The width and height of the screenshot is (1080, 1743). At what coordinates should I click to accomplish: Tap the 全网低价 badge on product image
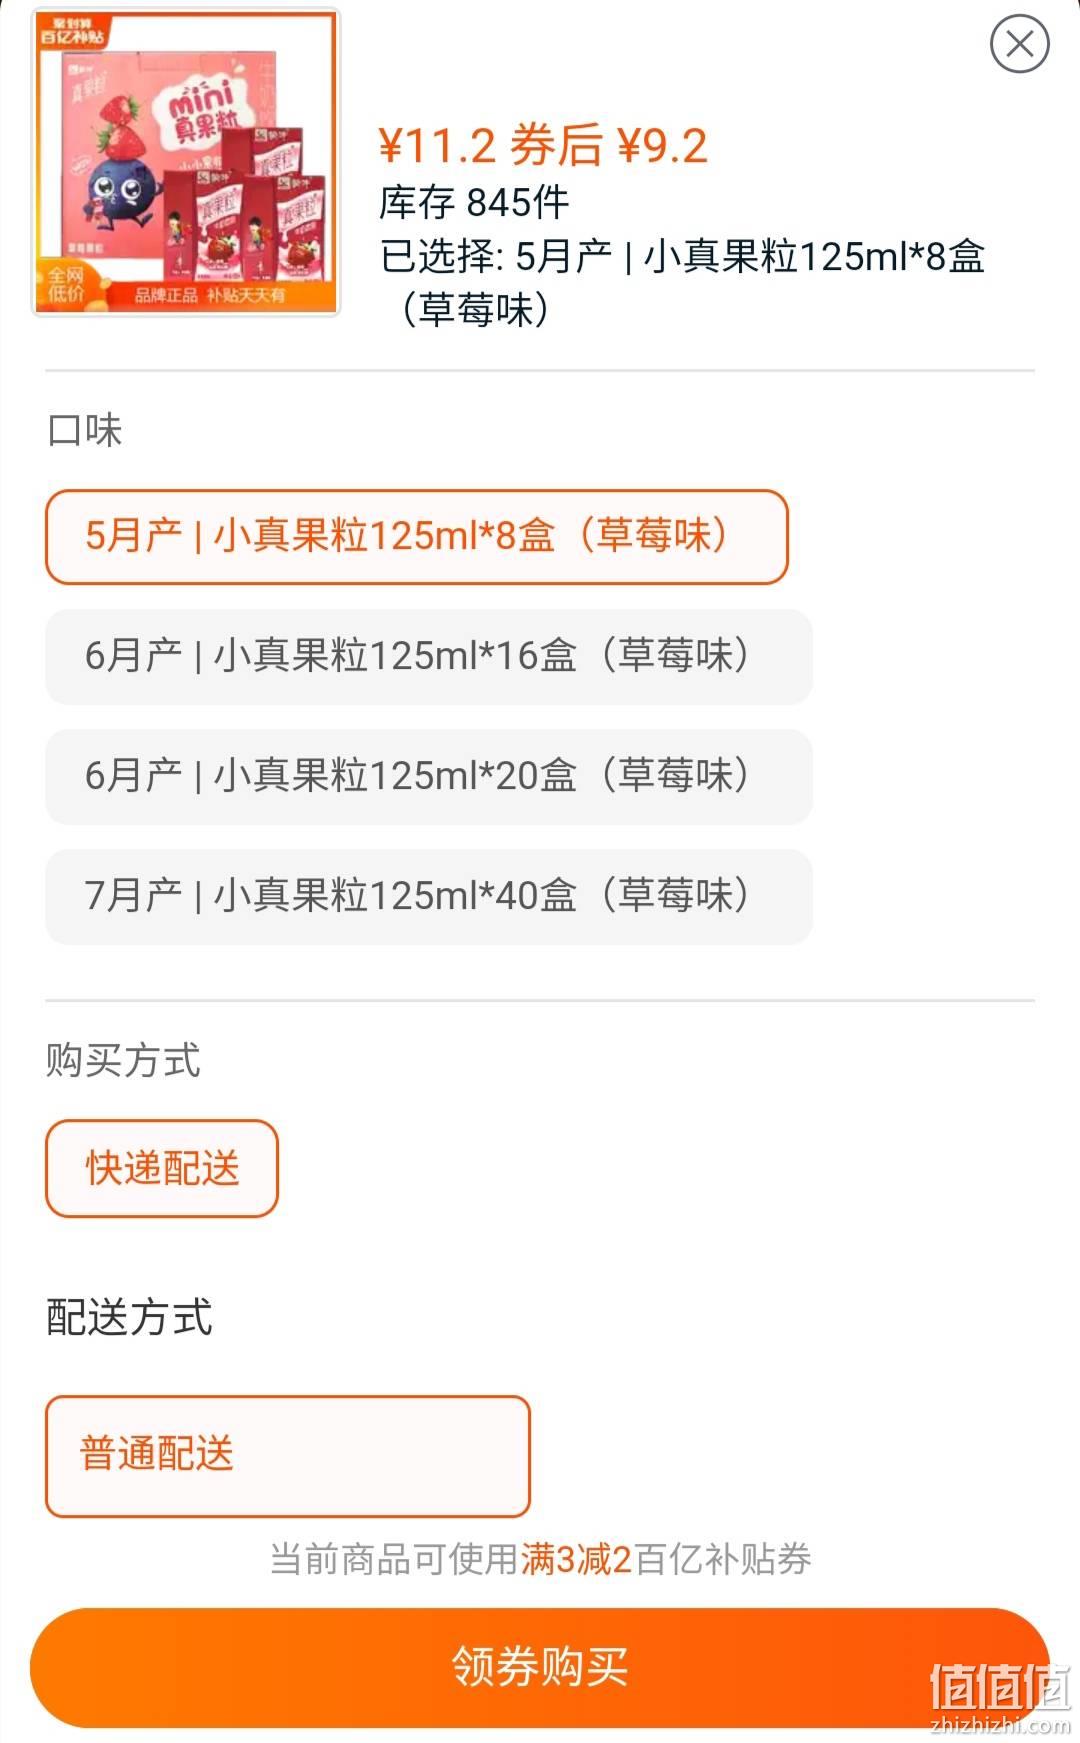click(x=66, y=283)
